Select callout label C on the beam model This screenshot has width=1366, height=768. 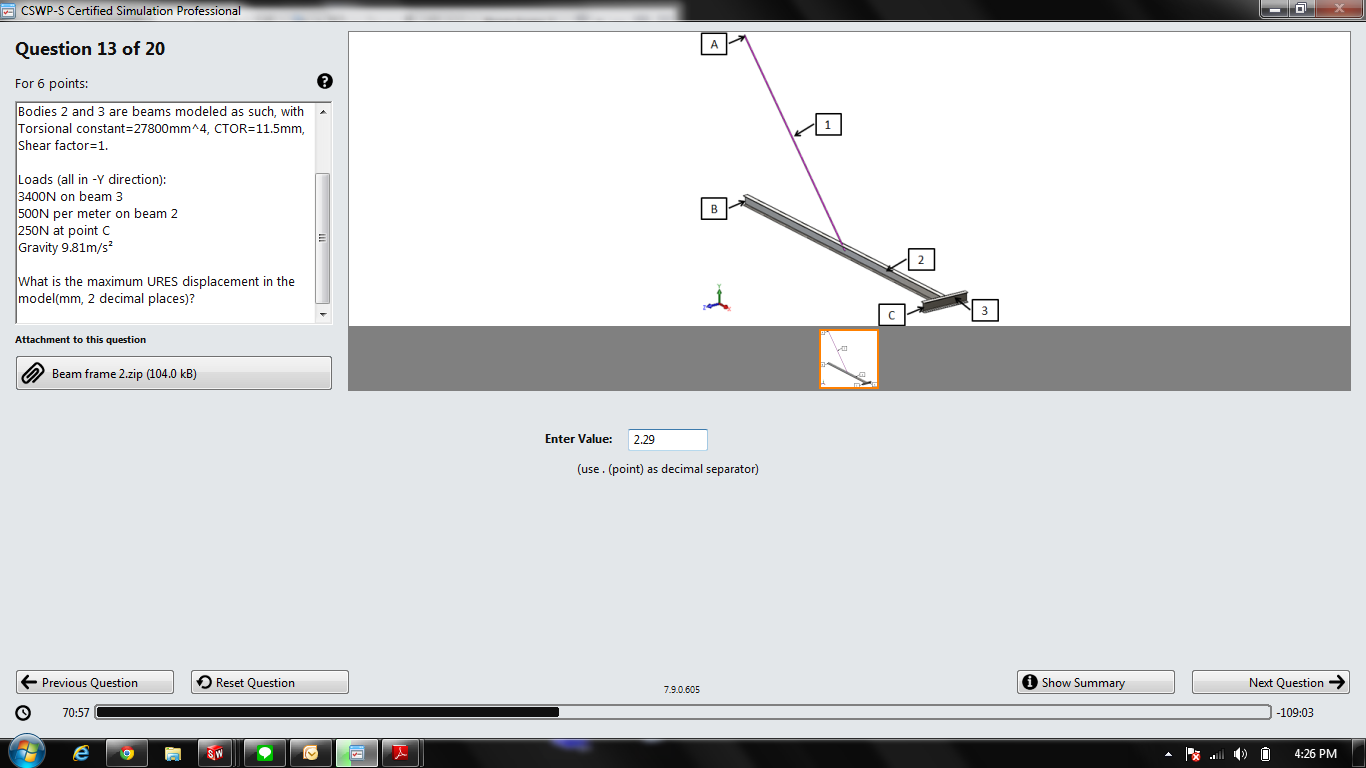point(890,314)
